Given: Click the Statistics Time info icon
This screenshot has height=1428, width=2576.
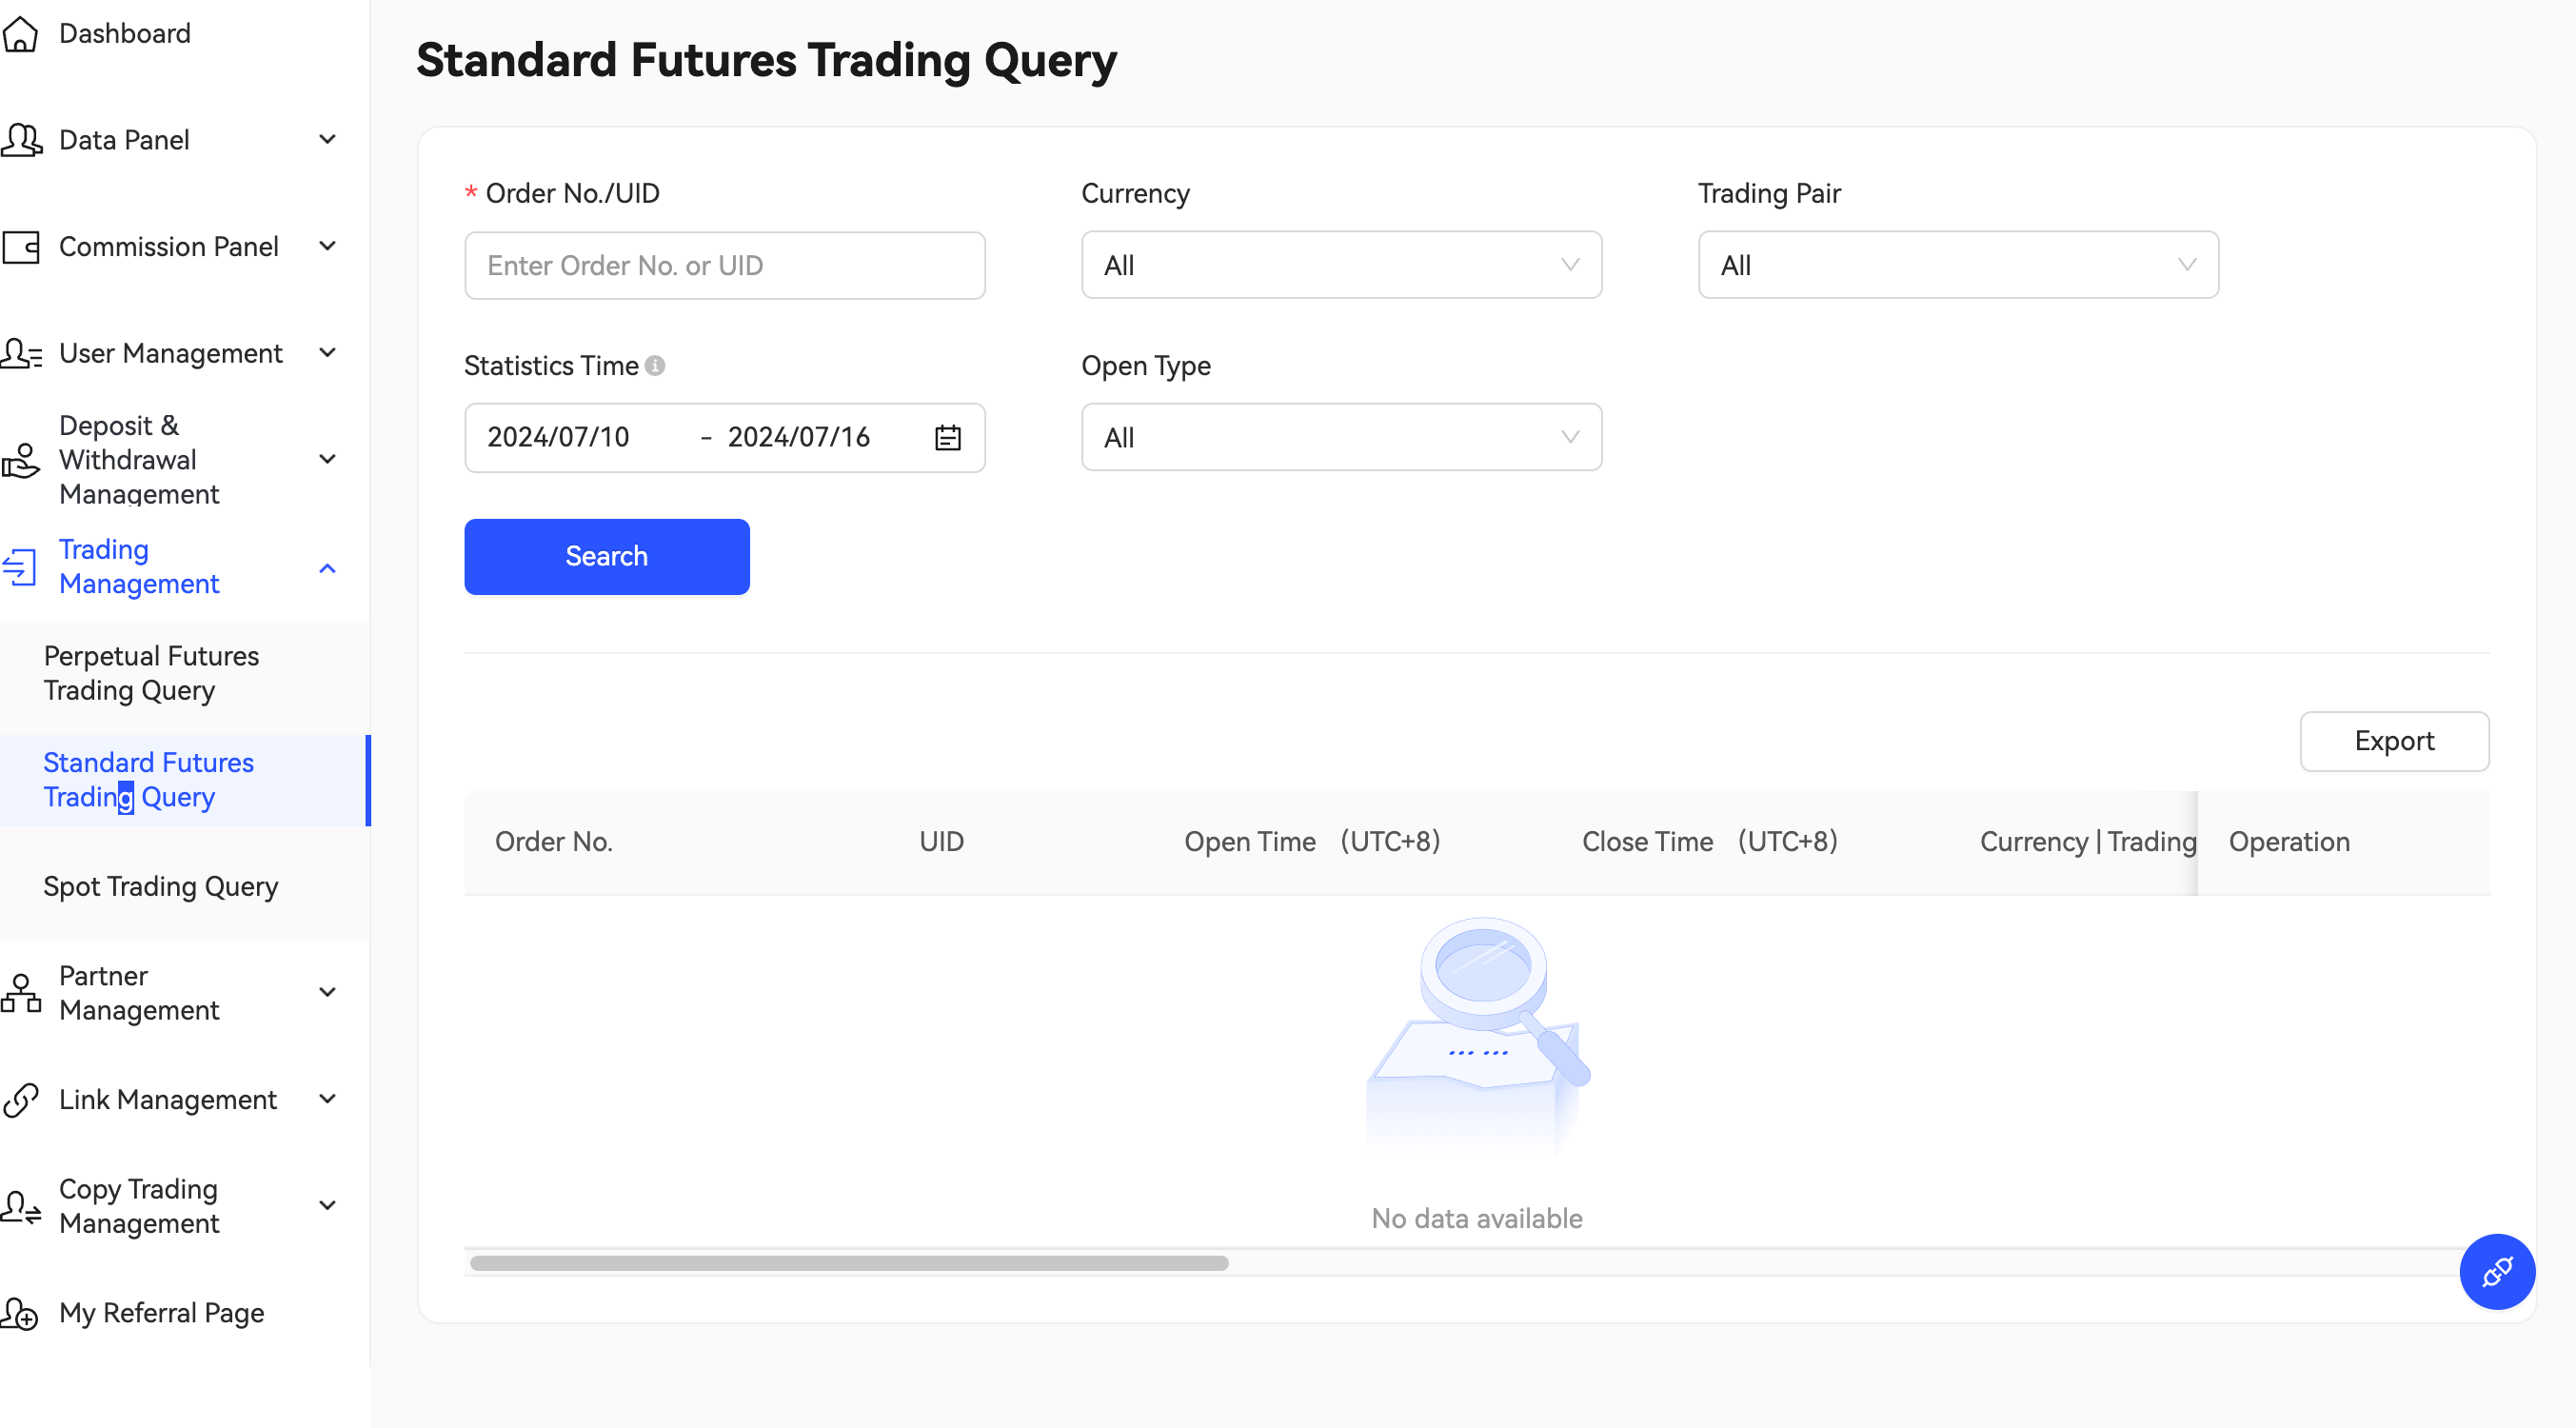Looking at the screenshot, I should tap(655, 366).
